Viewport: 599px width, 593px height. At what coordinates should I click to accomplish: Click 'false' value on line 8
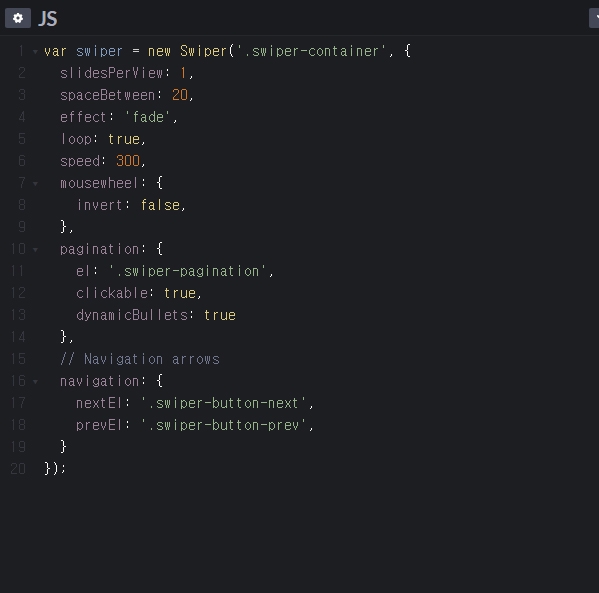(x=160, y=205)
